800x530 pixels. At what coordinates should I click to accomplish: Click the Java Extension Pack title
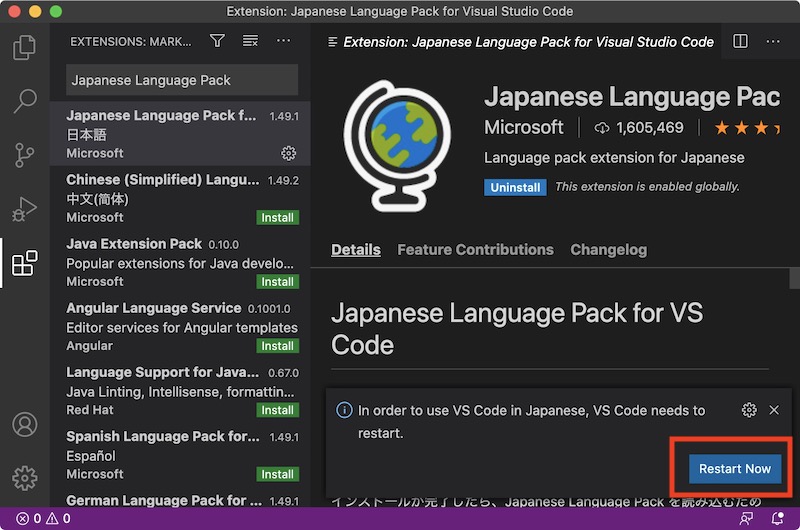[134, 244]
